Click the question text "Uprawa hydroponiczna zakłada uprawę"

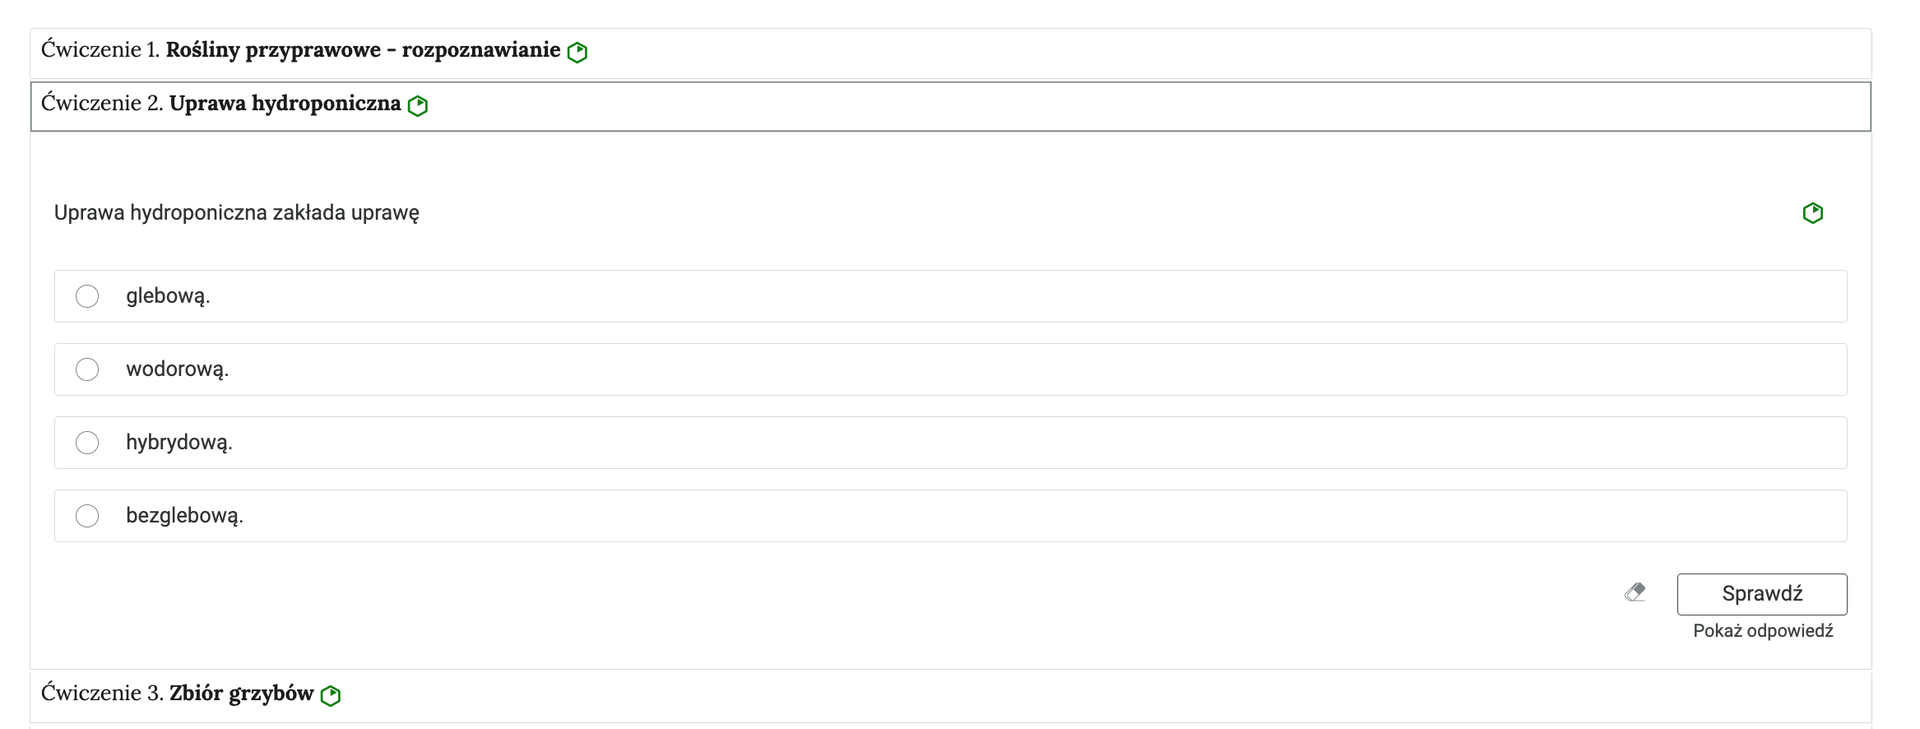(x=237, y=213)
